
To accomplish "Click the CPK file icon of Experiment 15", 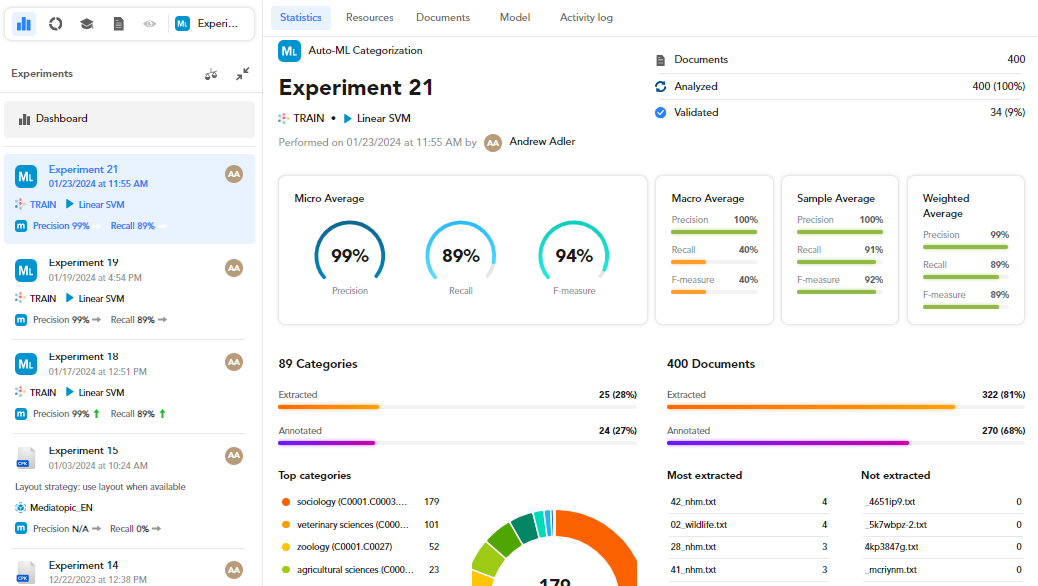I will tap(26, 458).
